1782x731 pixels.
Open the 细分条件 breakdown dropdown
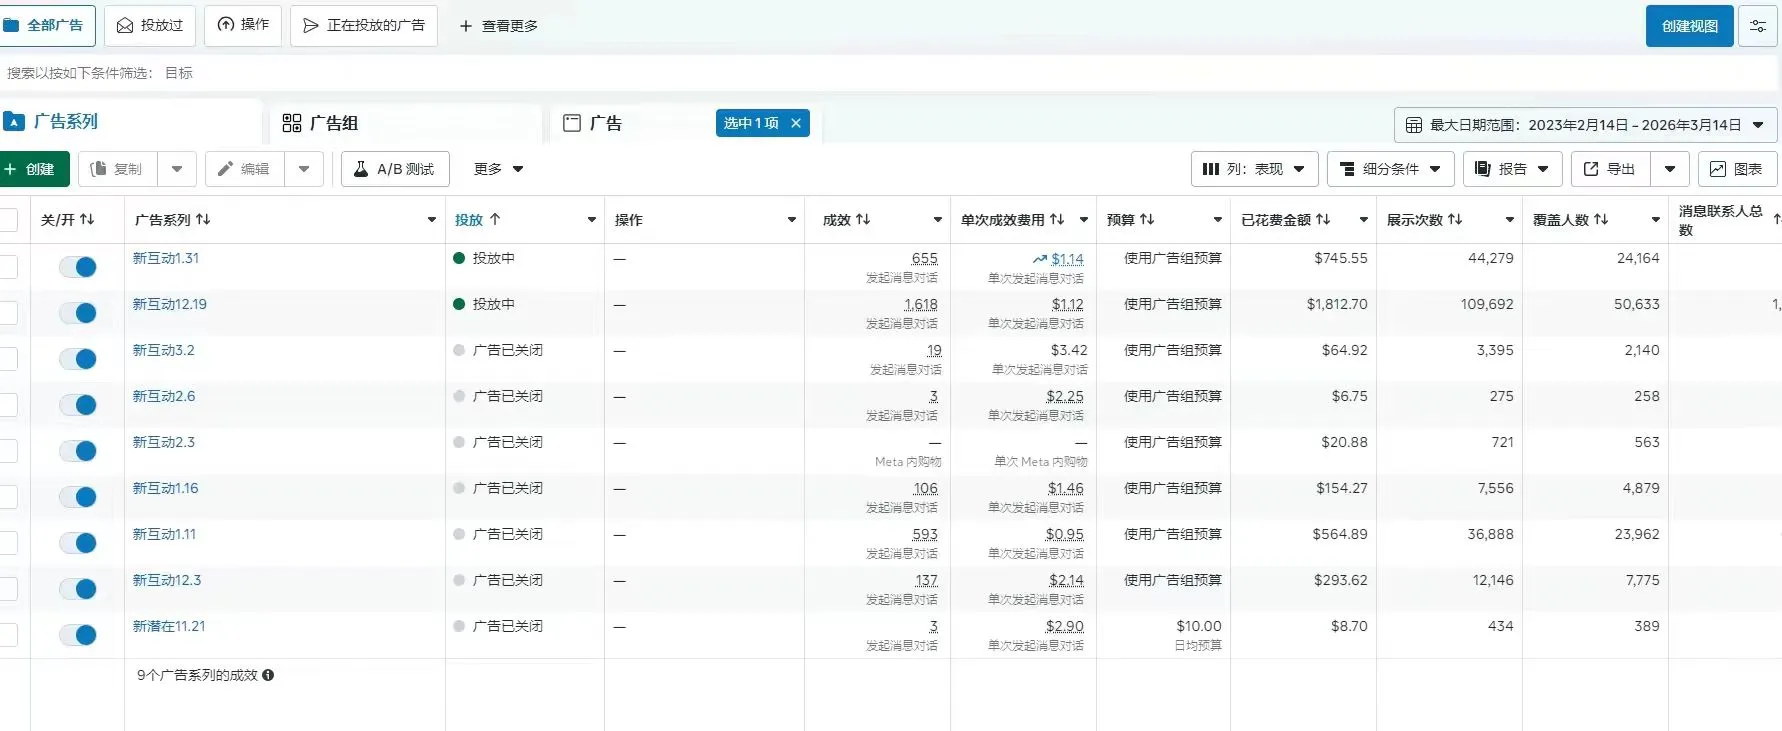(1391, 169)
